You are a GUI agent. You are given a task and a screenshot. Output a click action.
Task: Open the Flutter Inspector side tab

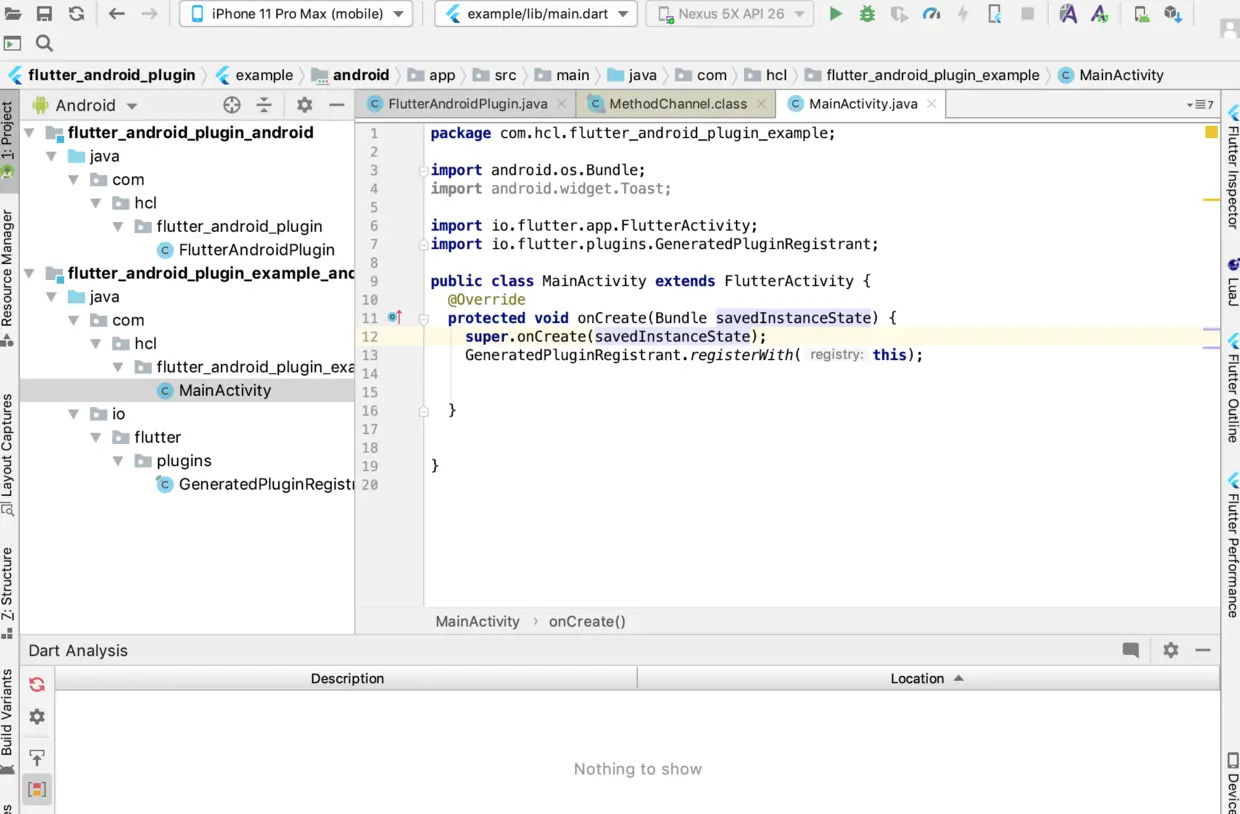(1232, 166)
